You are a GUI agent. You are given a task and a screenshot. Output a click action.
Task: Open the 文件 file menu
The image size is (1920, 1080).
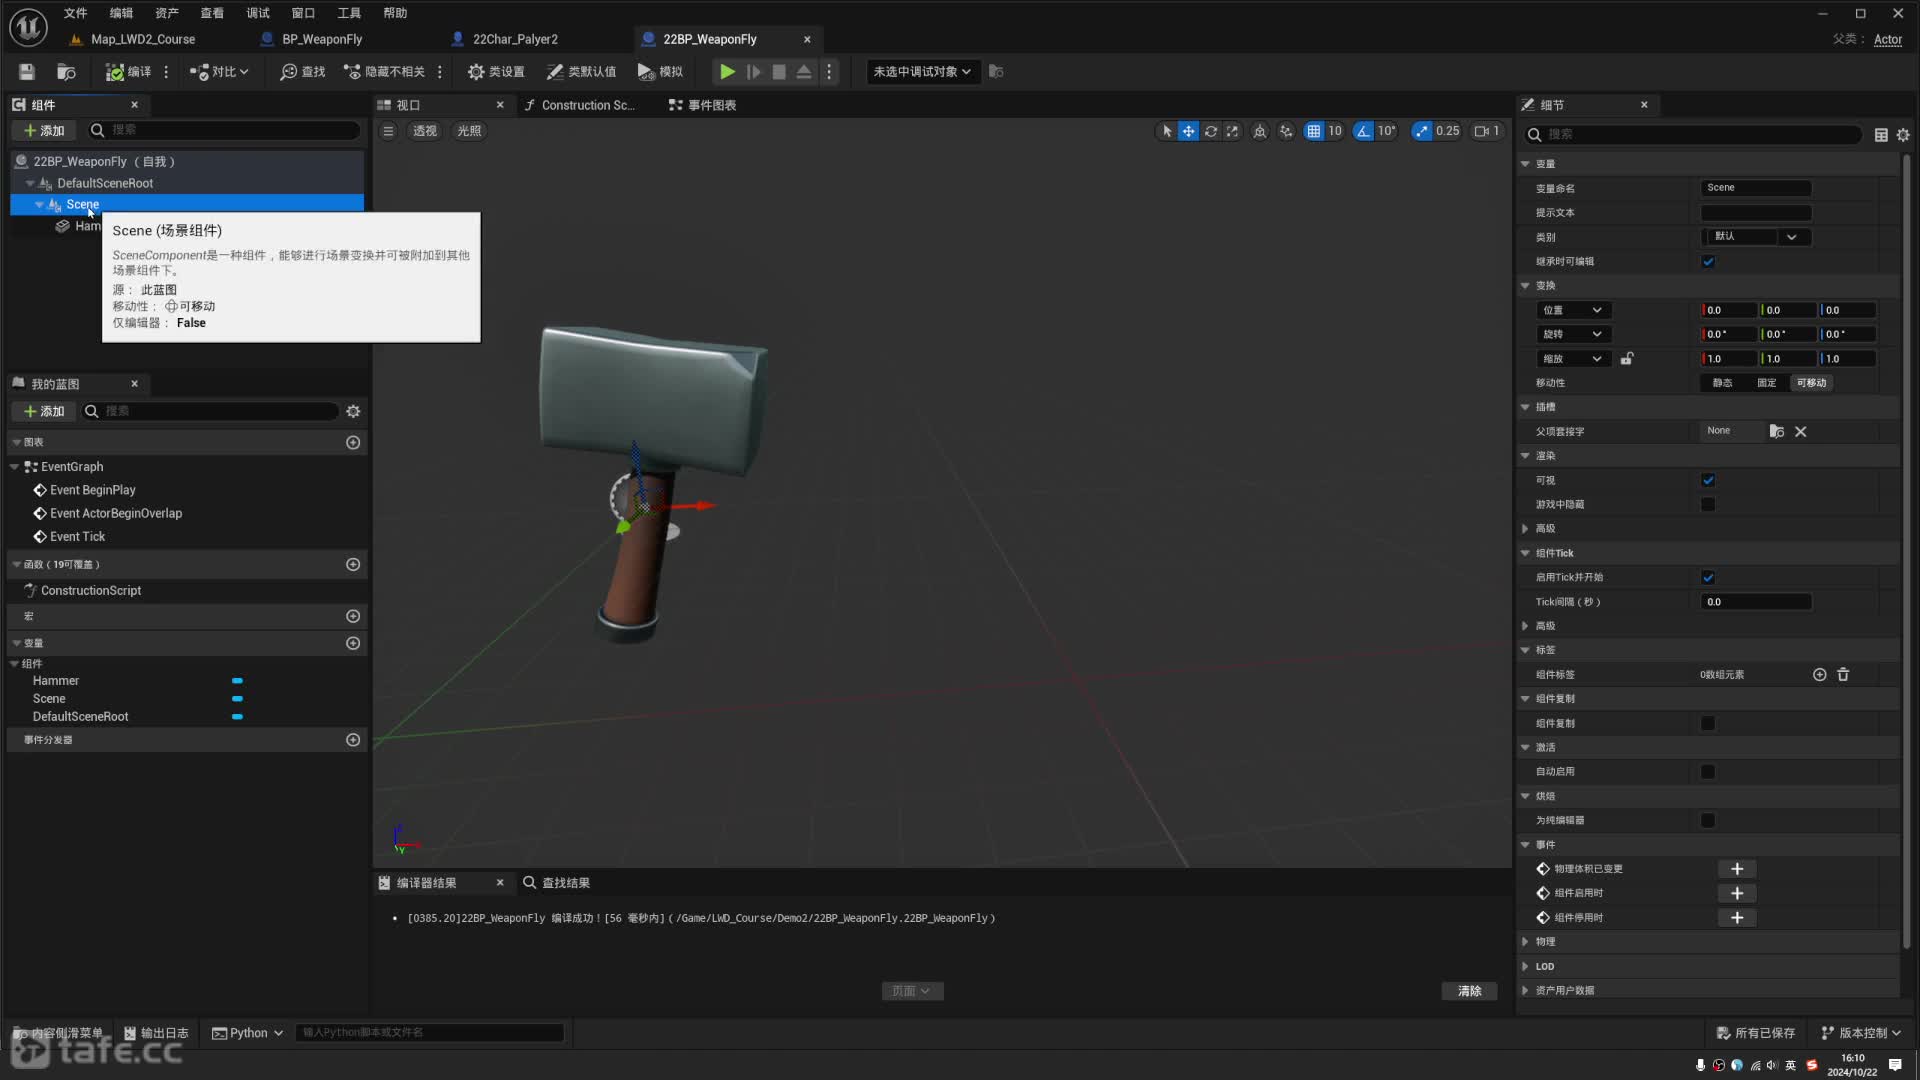coord(75,13)
